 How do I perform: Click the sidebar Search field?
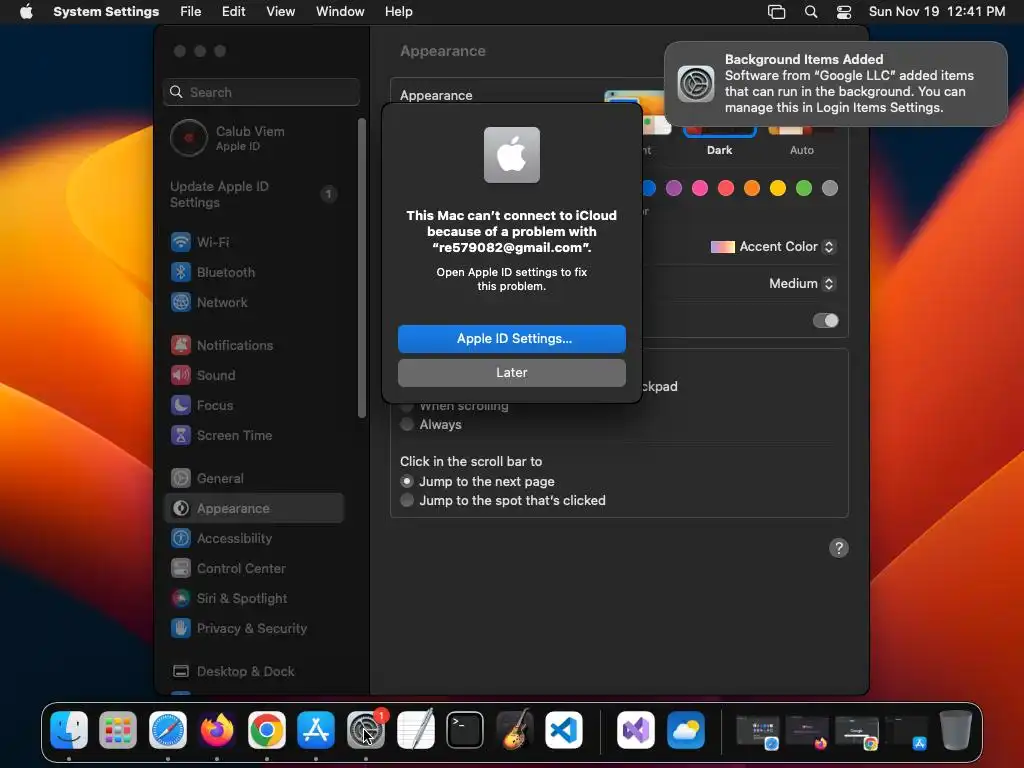(261, 92)
